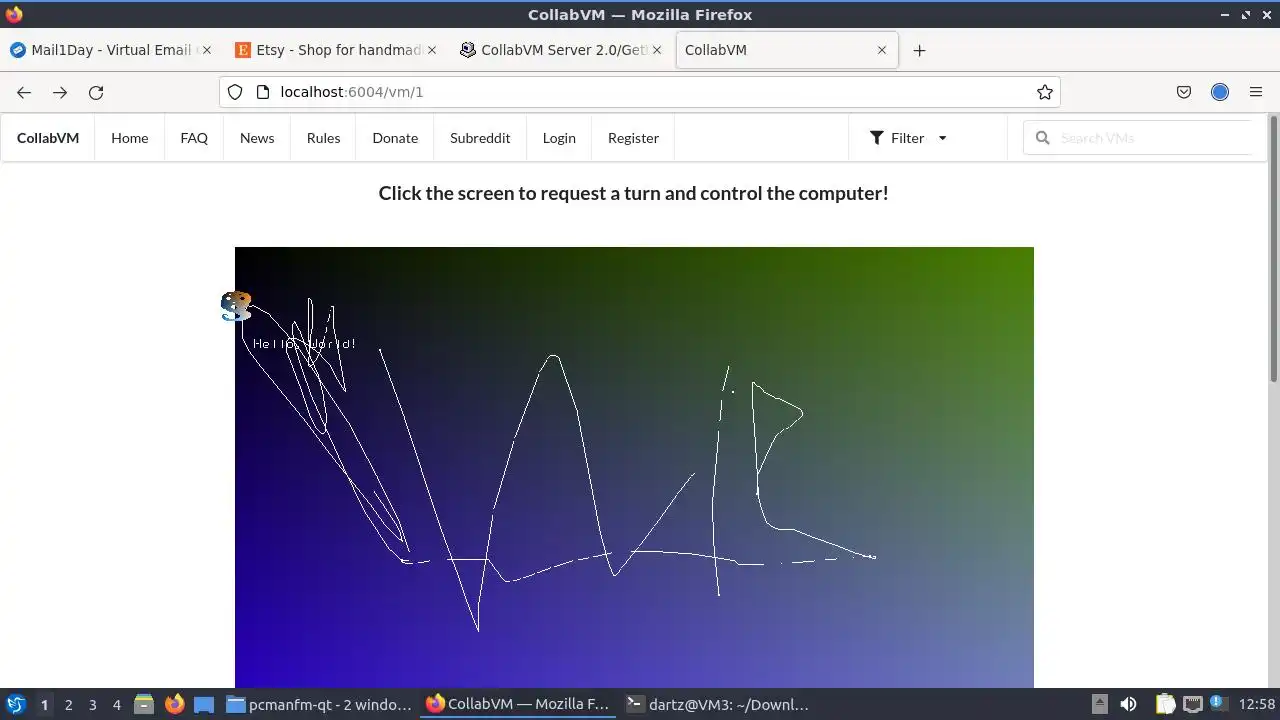
Task: Go back to the previous page
Action: point(24,92)
